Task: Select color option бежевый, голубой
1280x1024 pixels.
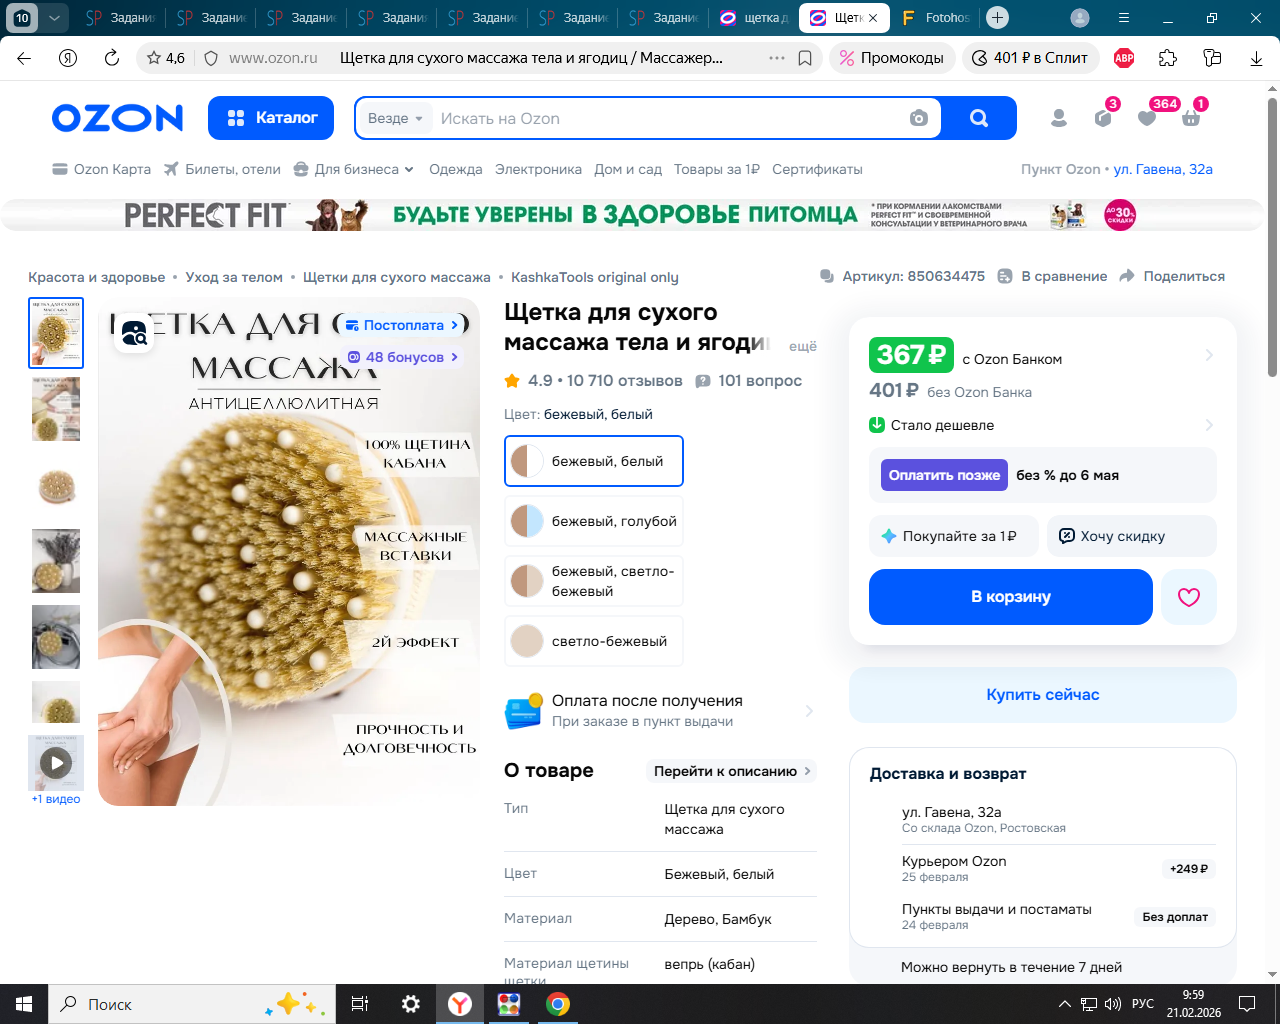Action: (594, 521)
